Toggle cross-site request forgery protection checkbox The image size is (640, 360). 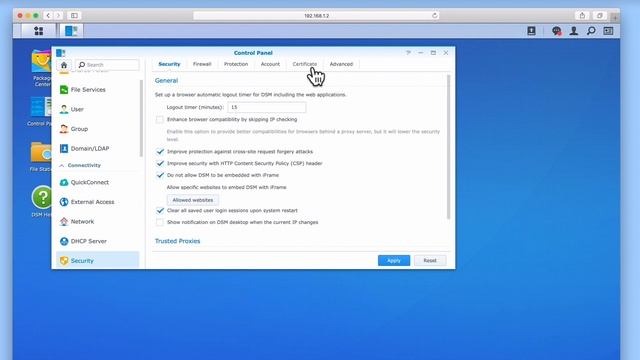point(160,151)
